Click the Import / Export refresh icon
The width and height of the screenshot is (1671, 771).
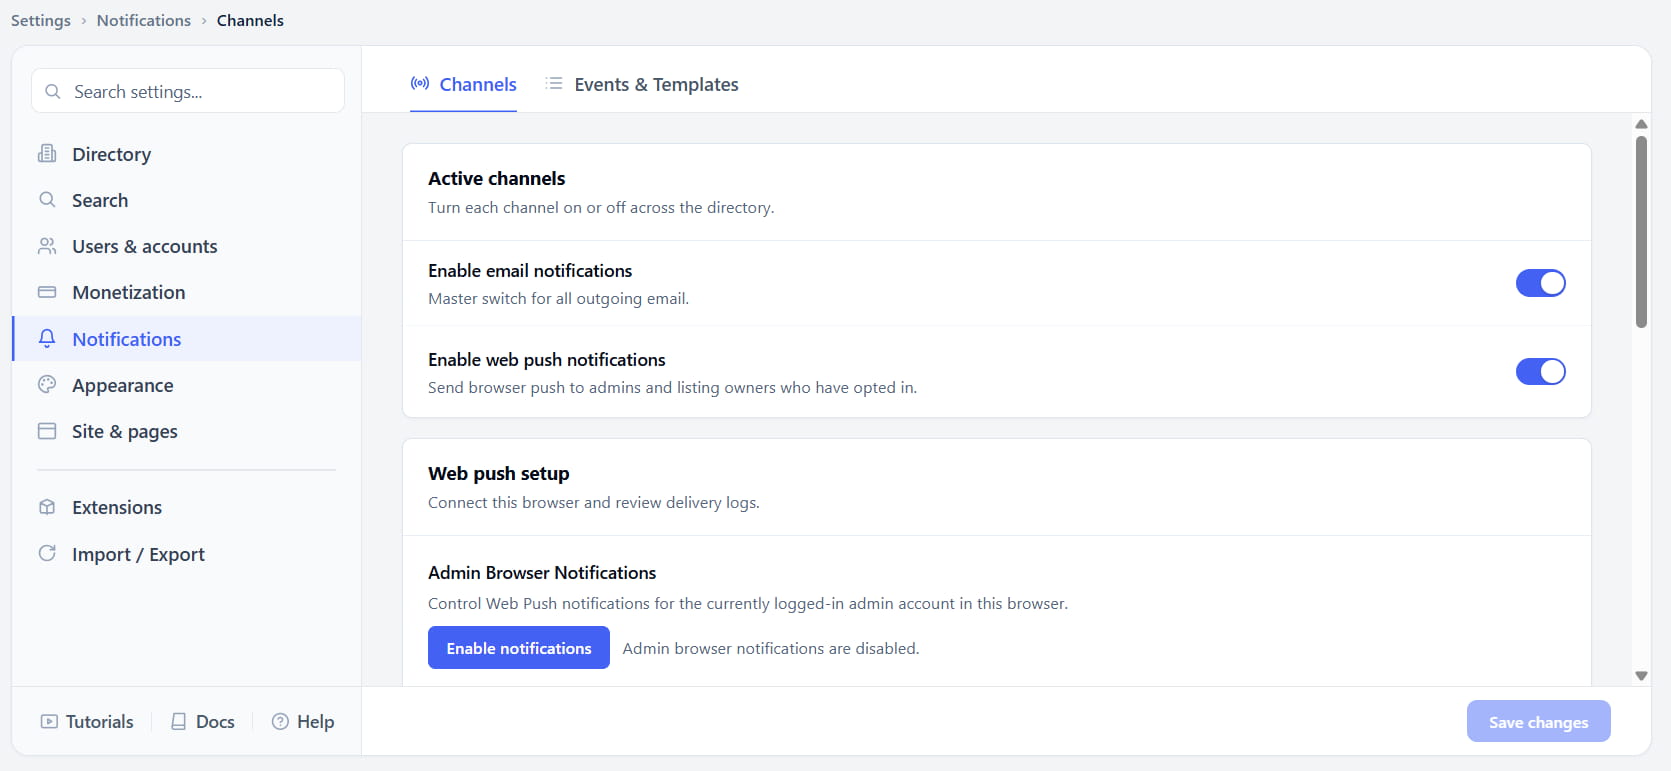[x=47, y=553]
